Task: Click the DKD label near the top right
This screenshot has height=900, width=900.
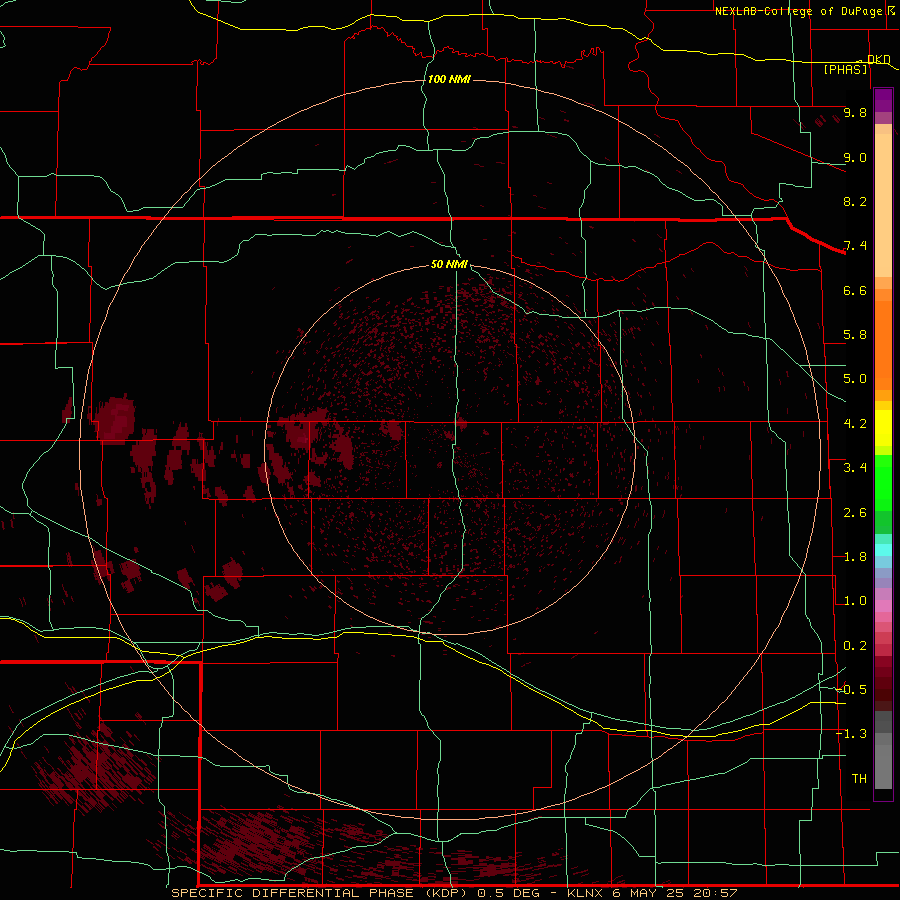Action: click(879, 59)
